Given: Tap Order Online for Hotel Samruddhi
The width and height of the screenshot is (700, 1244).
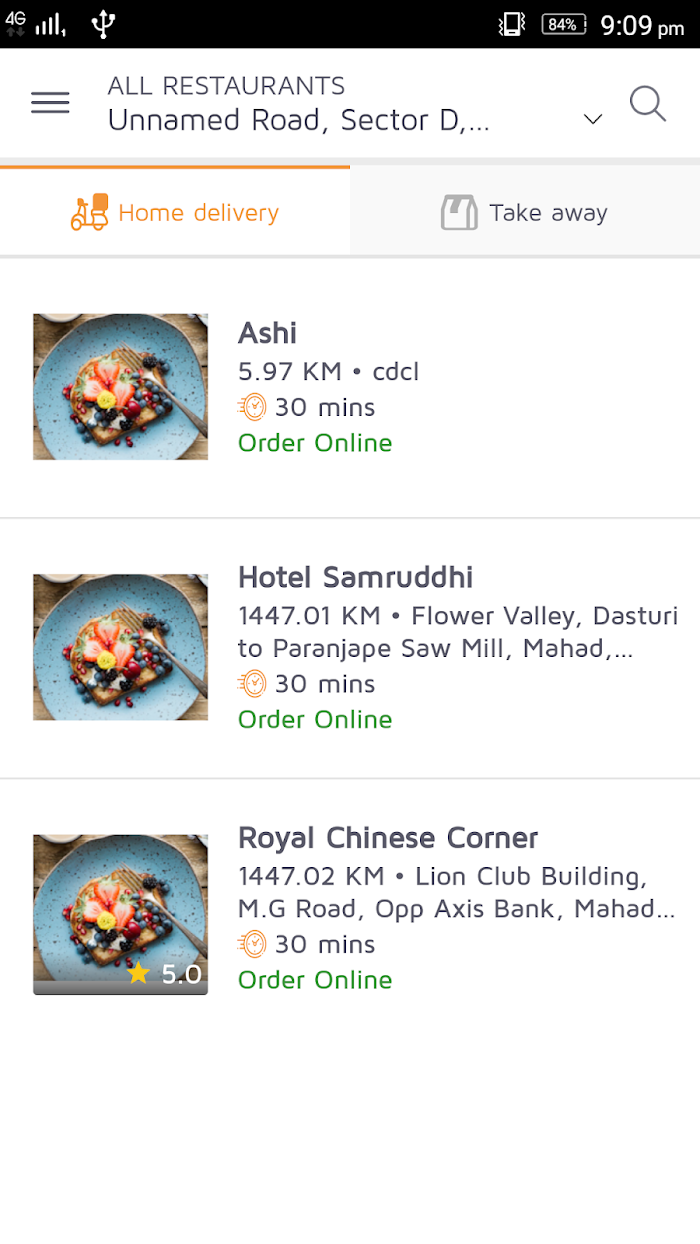Looking at the screenshot, I should [x=315, y=720].
